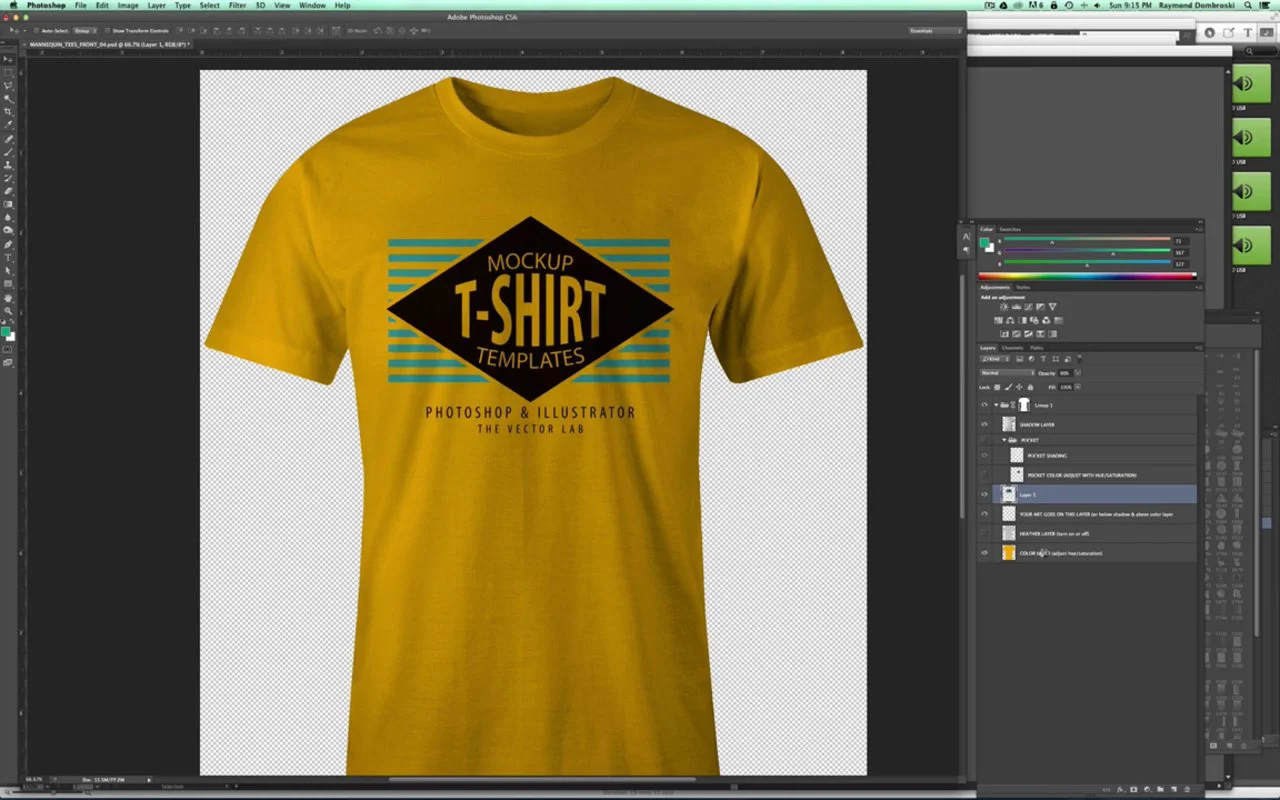Screen dimensions: 1280x800
Task: Select the Dodge tool
Action: click(8, 230)
